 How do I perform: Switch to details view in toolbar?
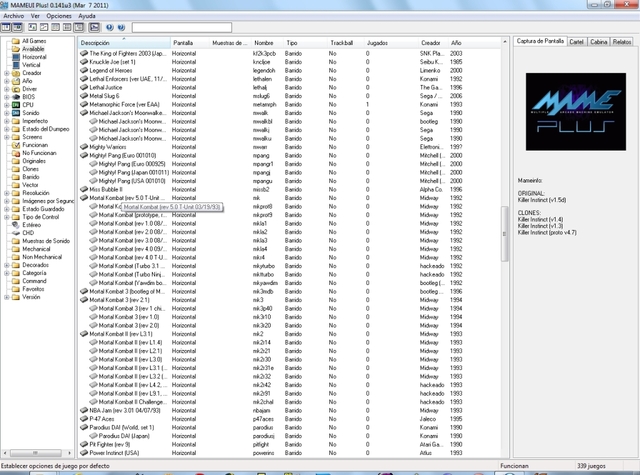pyautogui.click(x=67, y=27)
